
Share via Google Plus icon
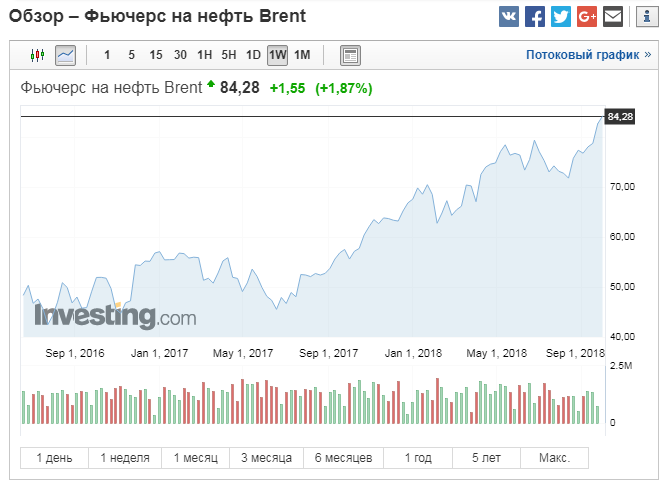click(587, 17)
